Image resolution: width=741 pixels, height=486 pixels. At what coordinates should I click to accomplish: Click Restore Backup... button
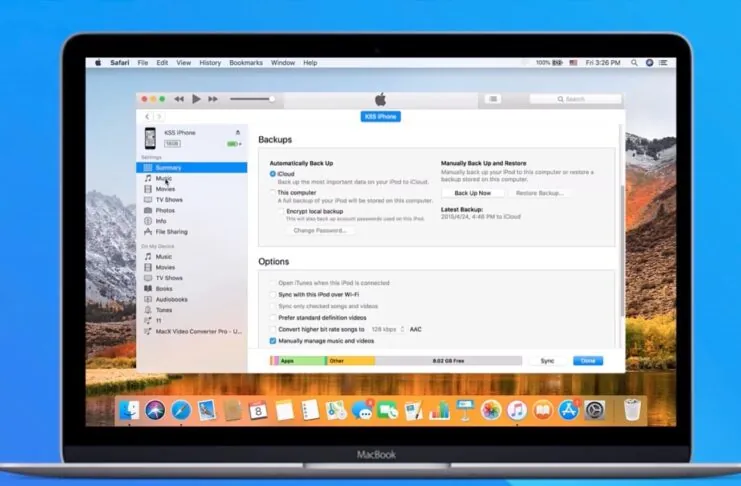tap(539, 193)
